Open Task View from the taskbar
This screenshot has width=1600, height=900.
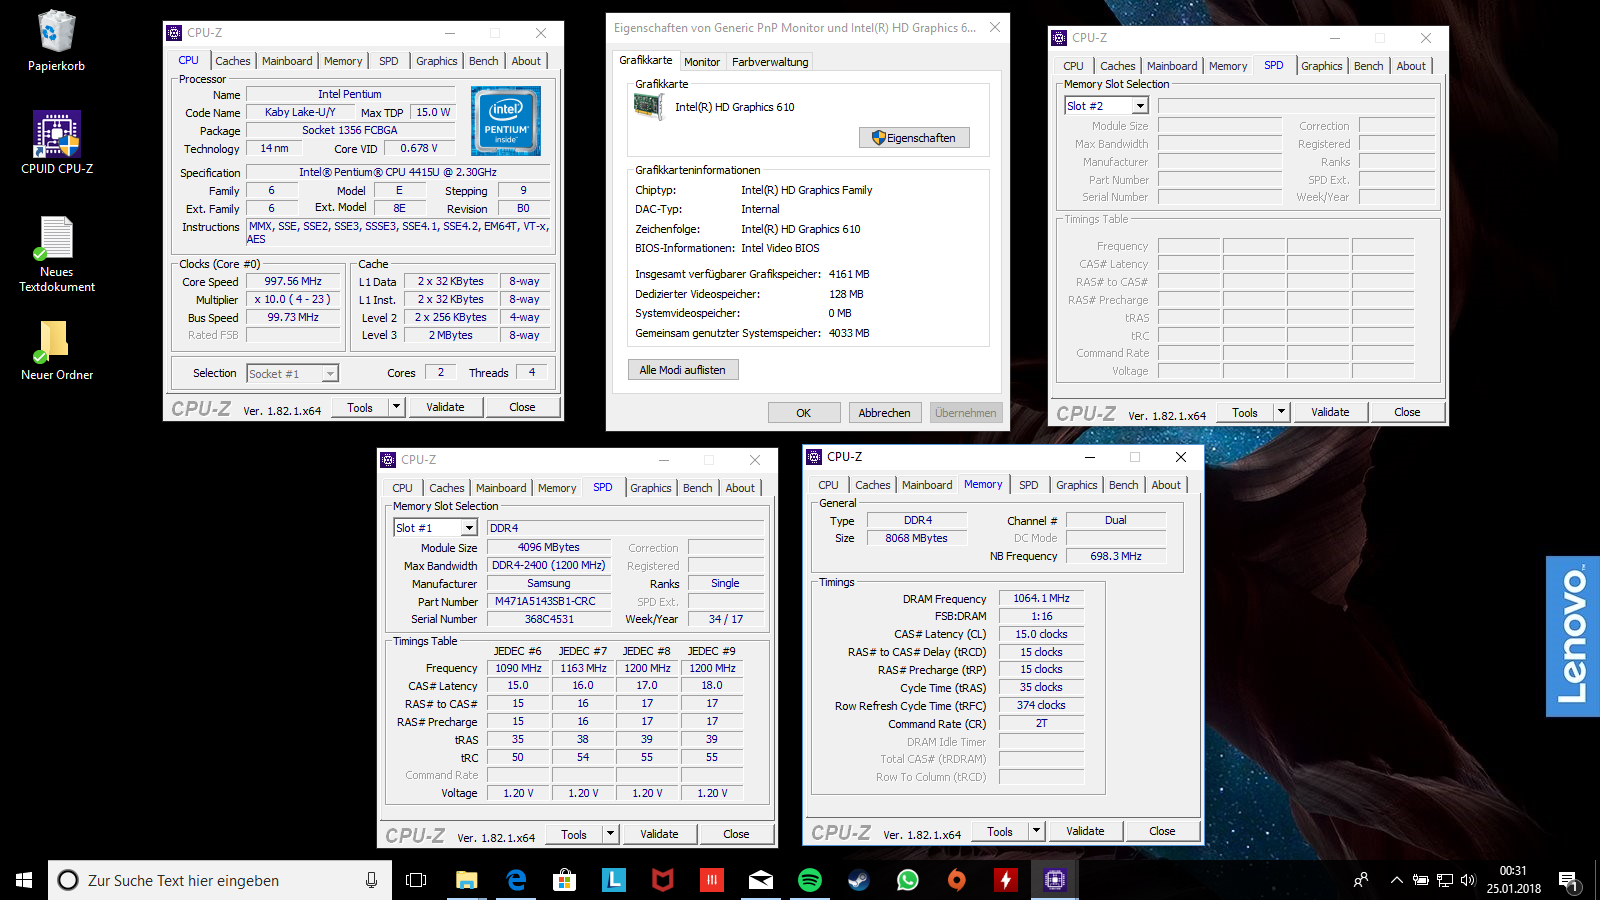(x=416, y=880)
